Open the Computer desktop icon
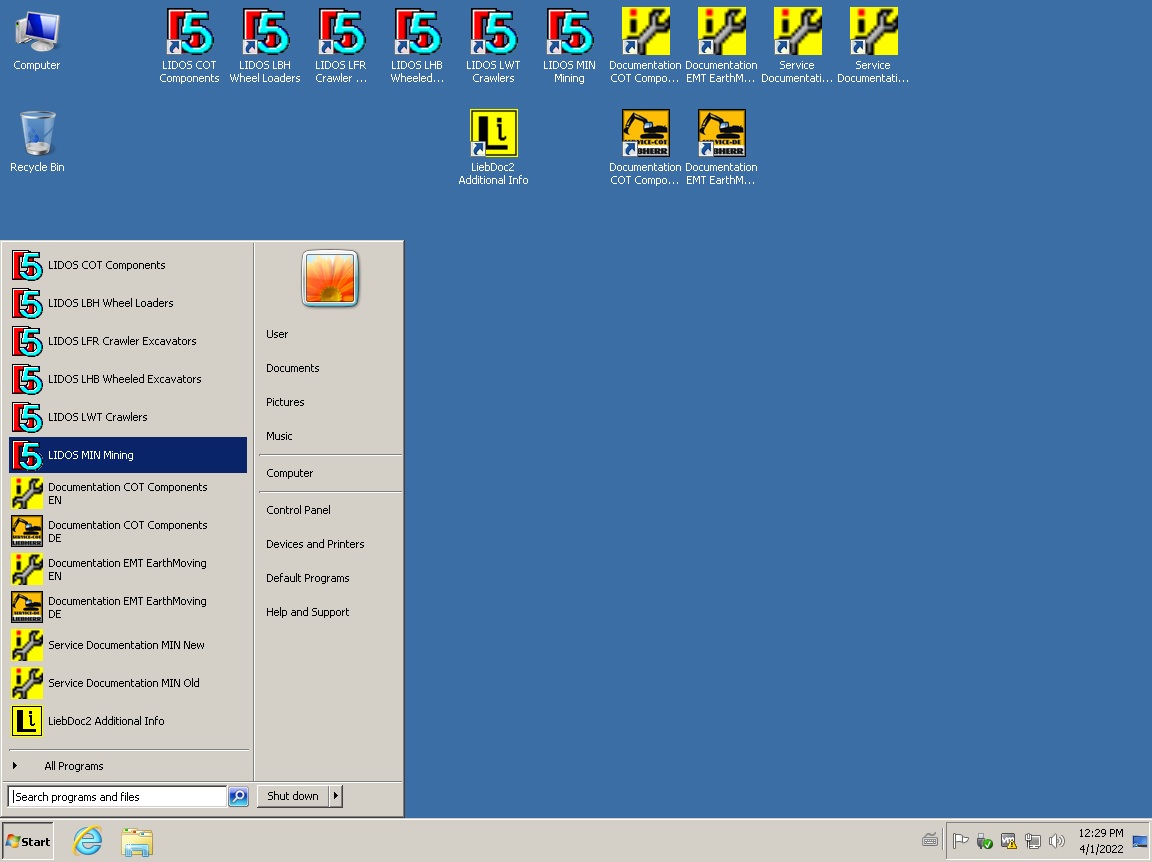 pos(37,41)
